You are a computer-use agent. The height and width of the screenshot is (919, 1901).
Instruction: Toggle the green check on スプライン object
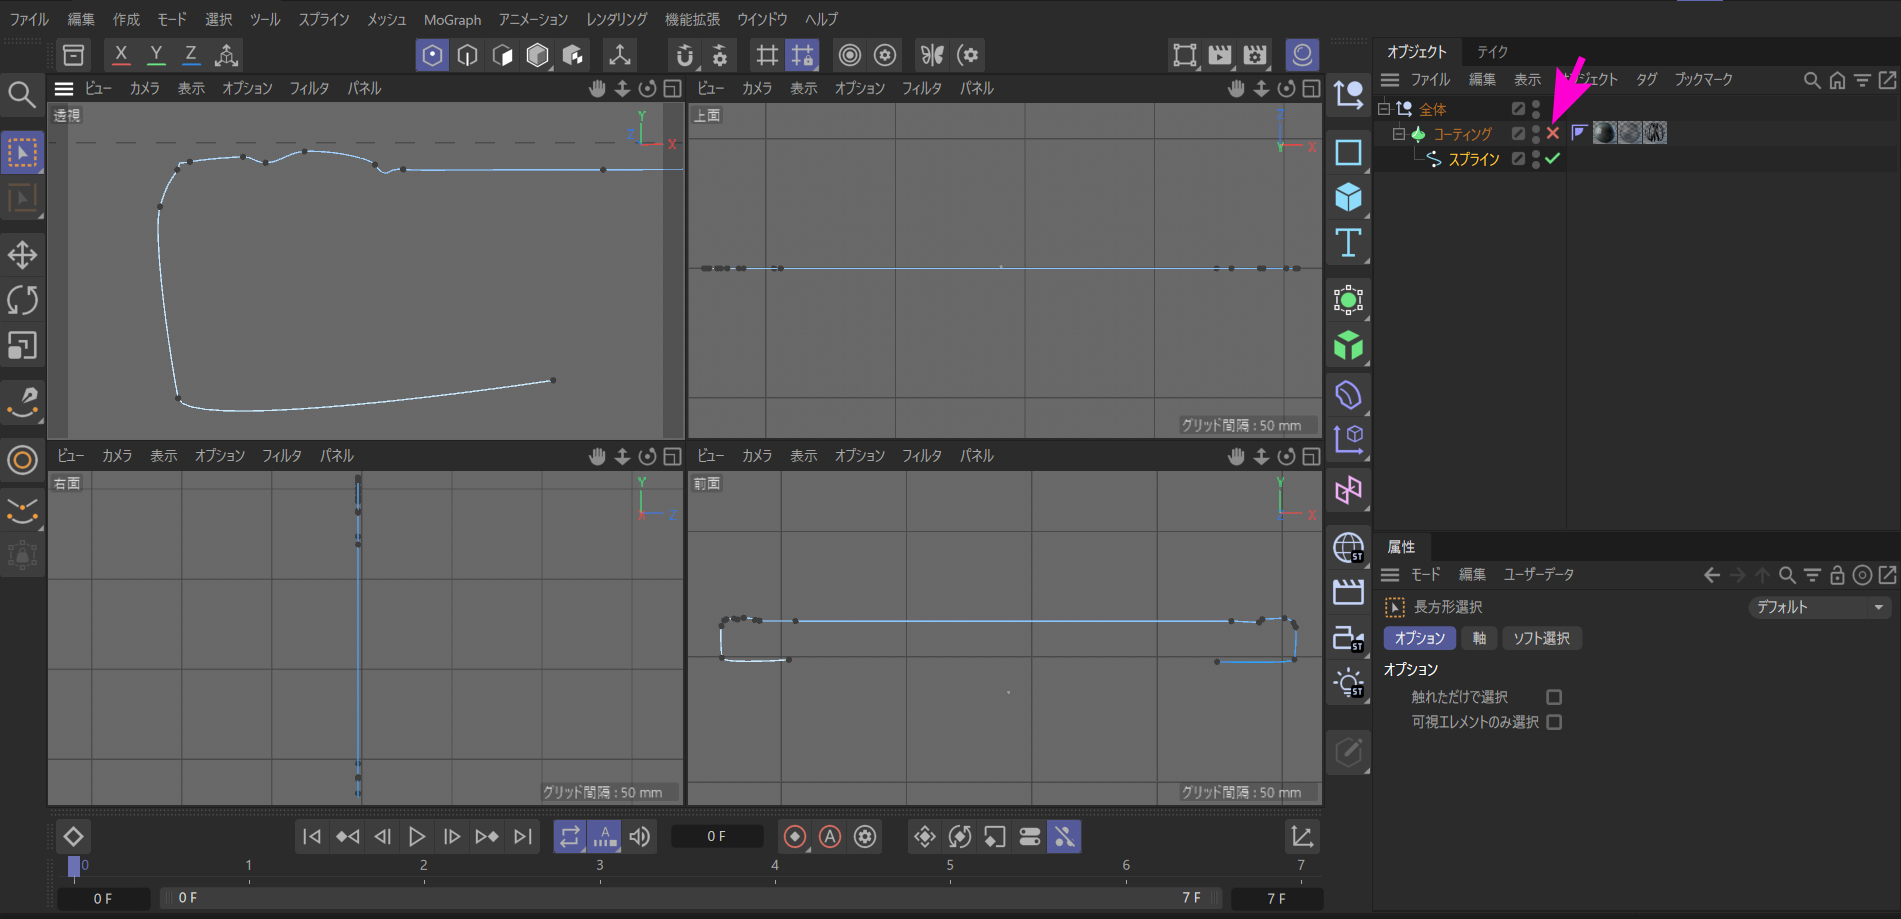(x=1553, y=159)
